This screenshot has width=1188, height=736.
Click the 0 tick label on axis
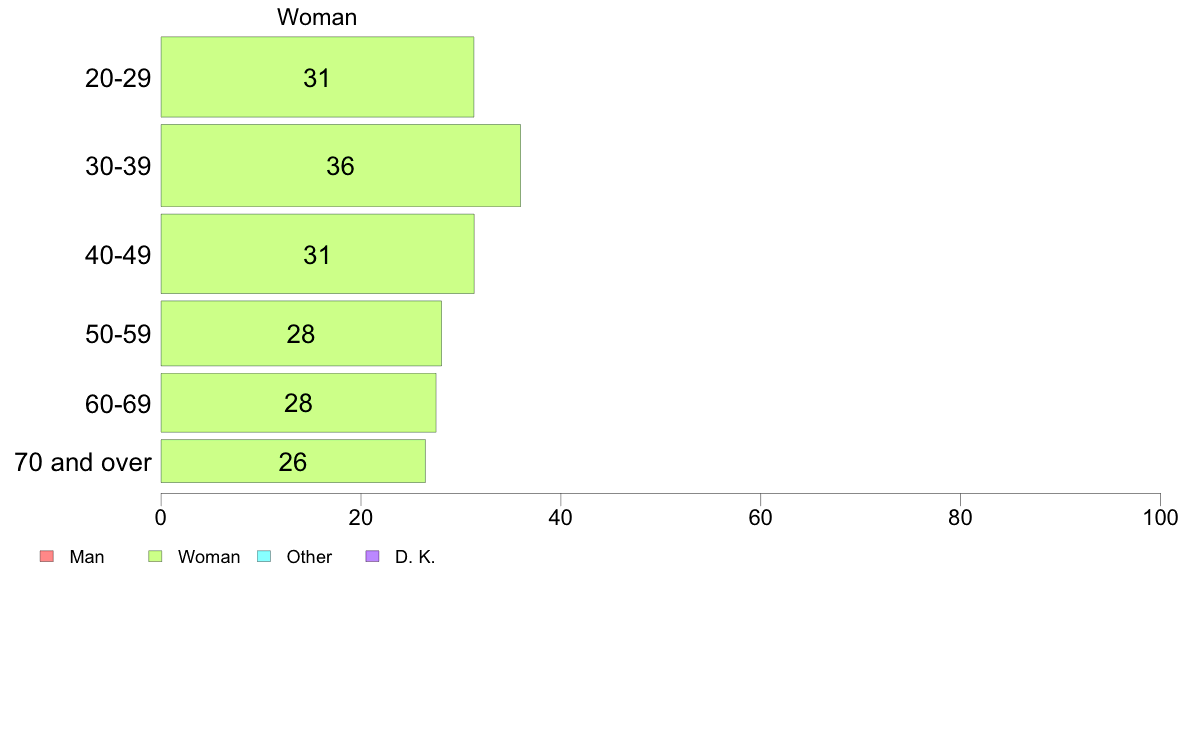coord(161,518)
